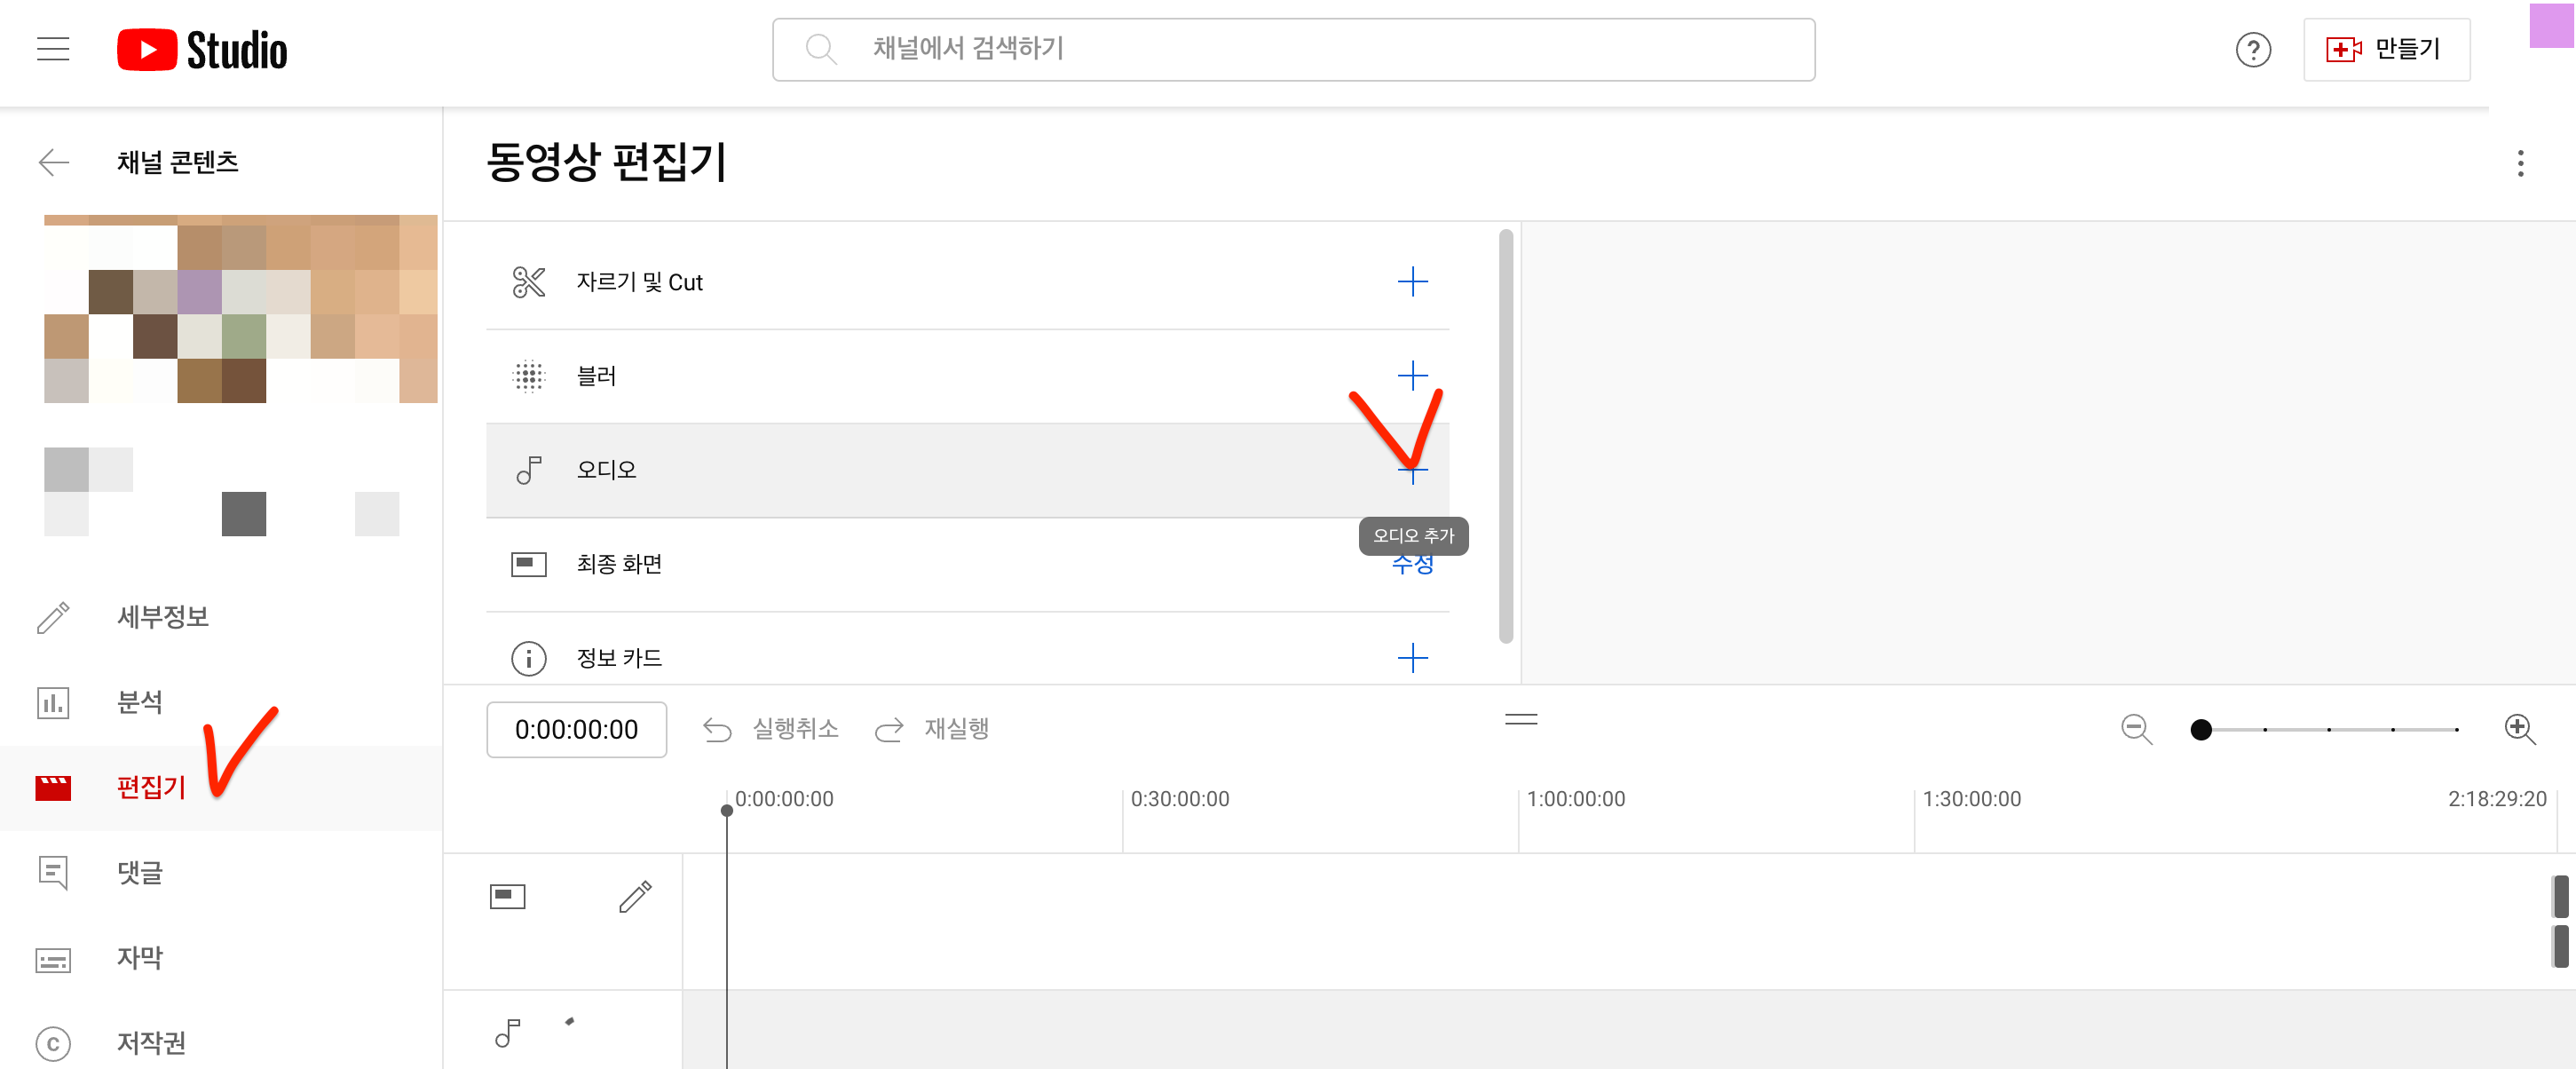
Task: Add audio with the plus icon
Action: point(1411,471)
